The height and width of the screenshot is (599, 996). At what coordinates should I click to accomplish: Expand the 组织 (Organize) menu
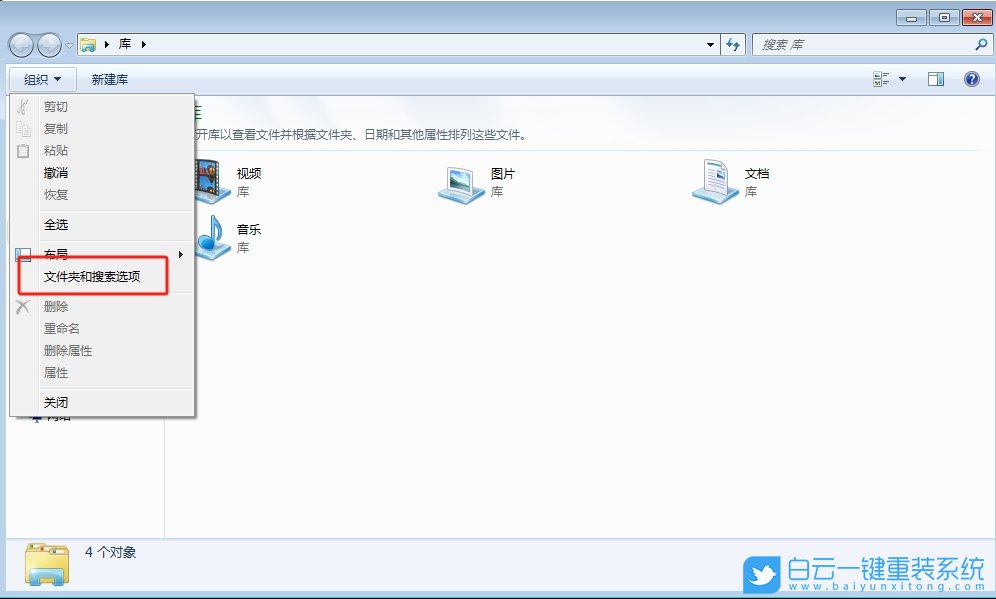pos(40,79)
